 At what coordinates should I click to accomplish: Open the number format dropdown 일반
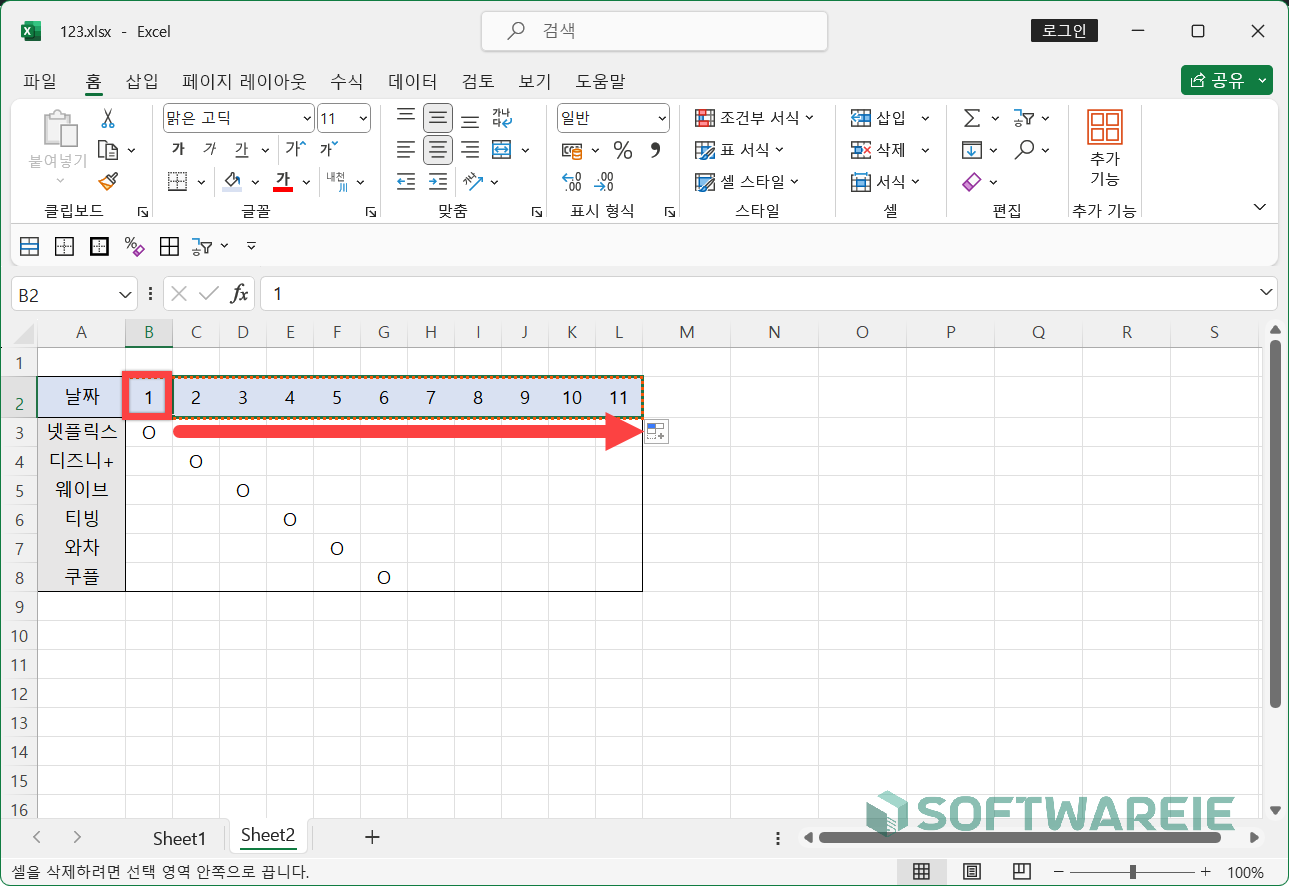[662, 118]
